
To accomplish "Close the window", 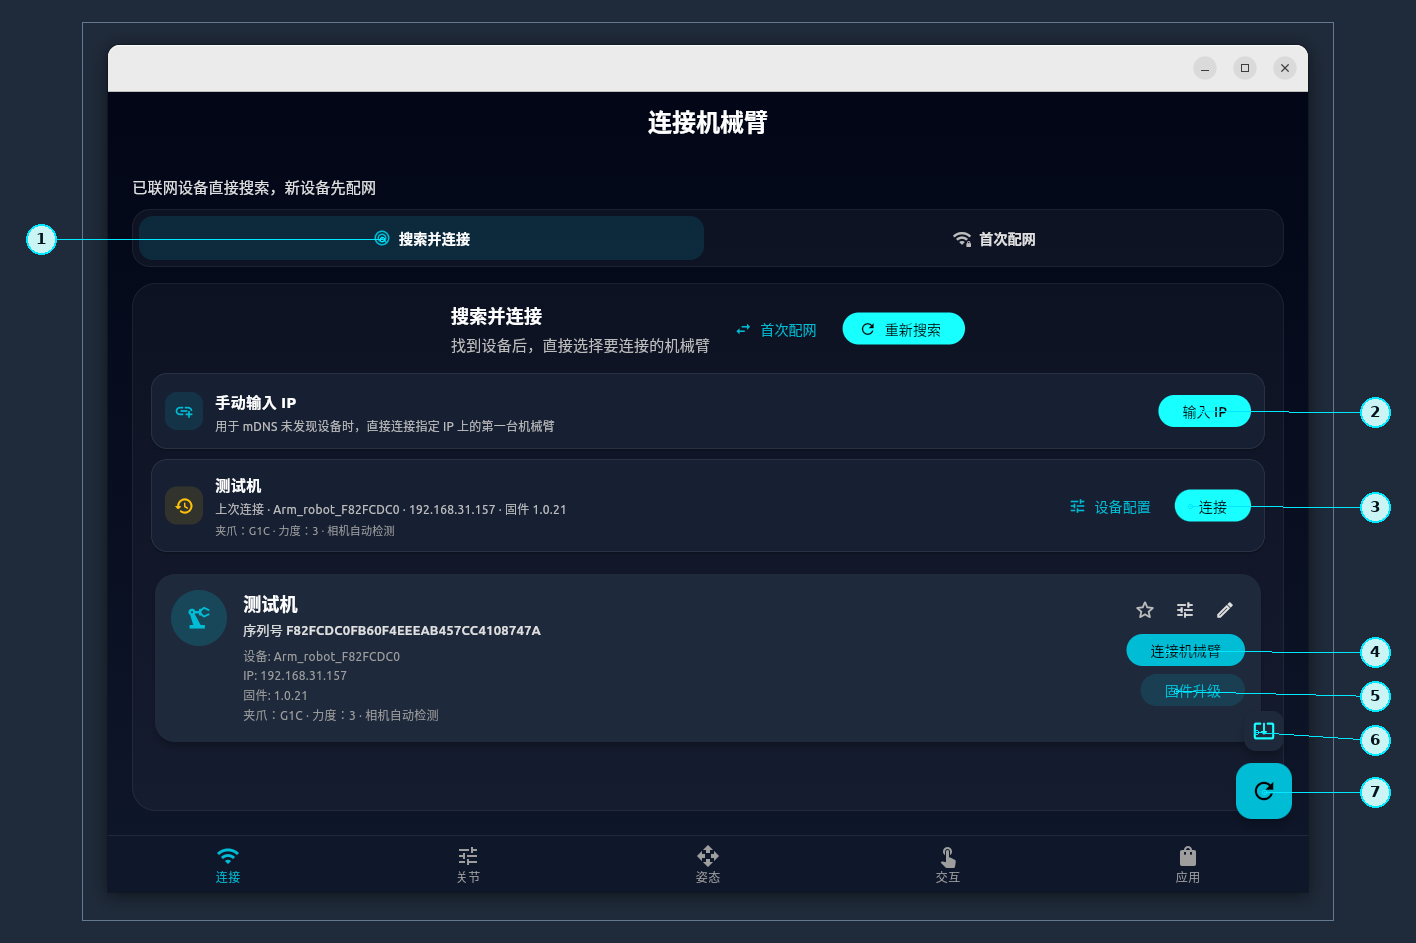I will pyautogui.click(x=1285, y=68).
